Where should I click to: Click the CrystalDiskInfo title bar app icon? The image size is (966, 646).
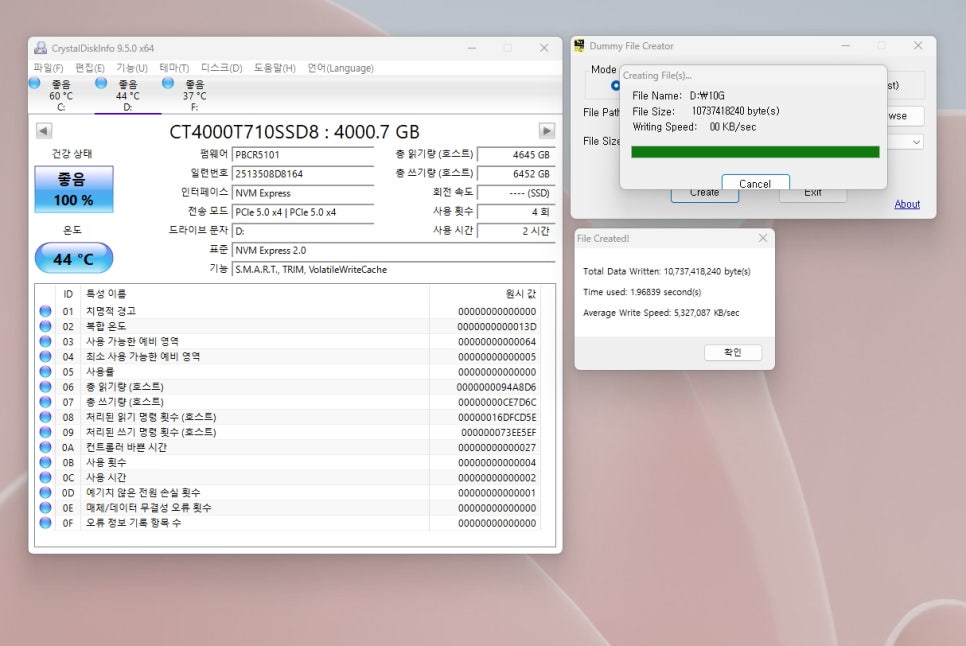[x=41, y=47]
